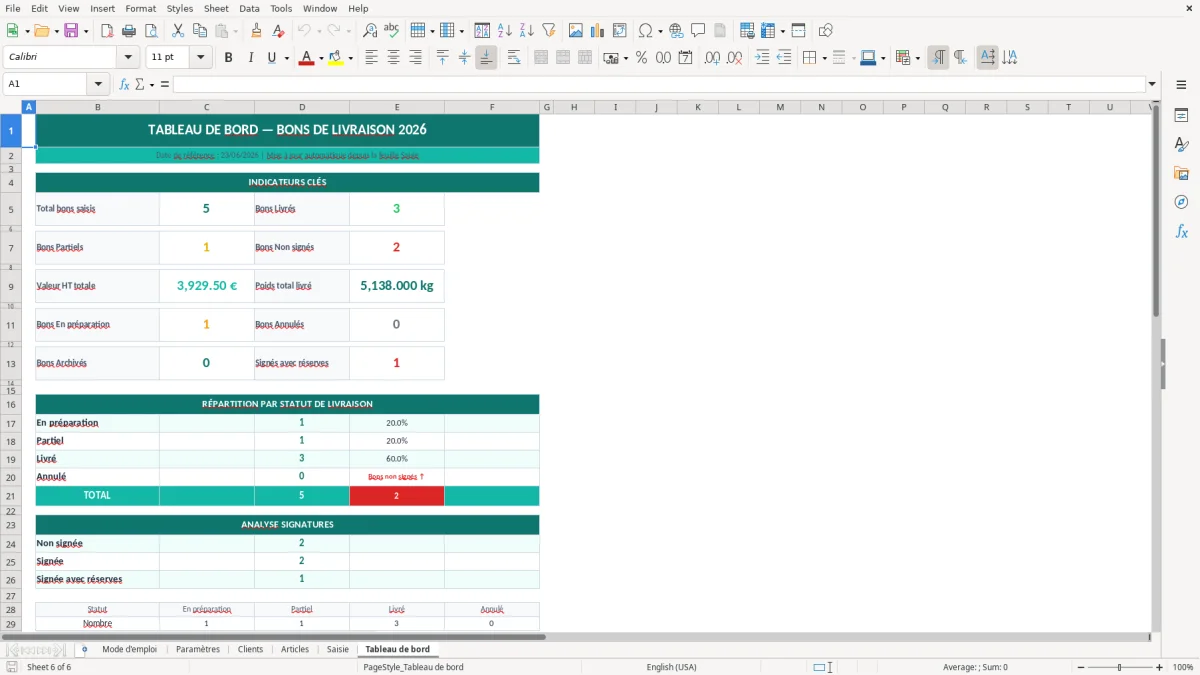Image resolution: width=1200 pixels, height=675 pixels.
Task: Switch to the Saisie sheet tab
Action: (338, 649)
